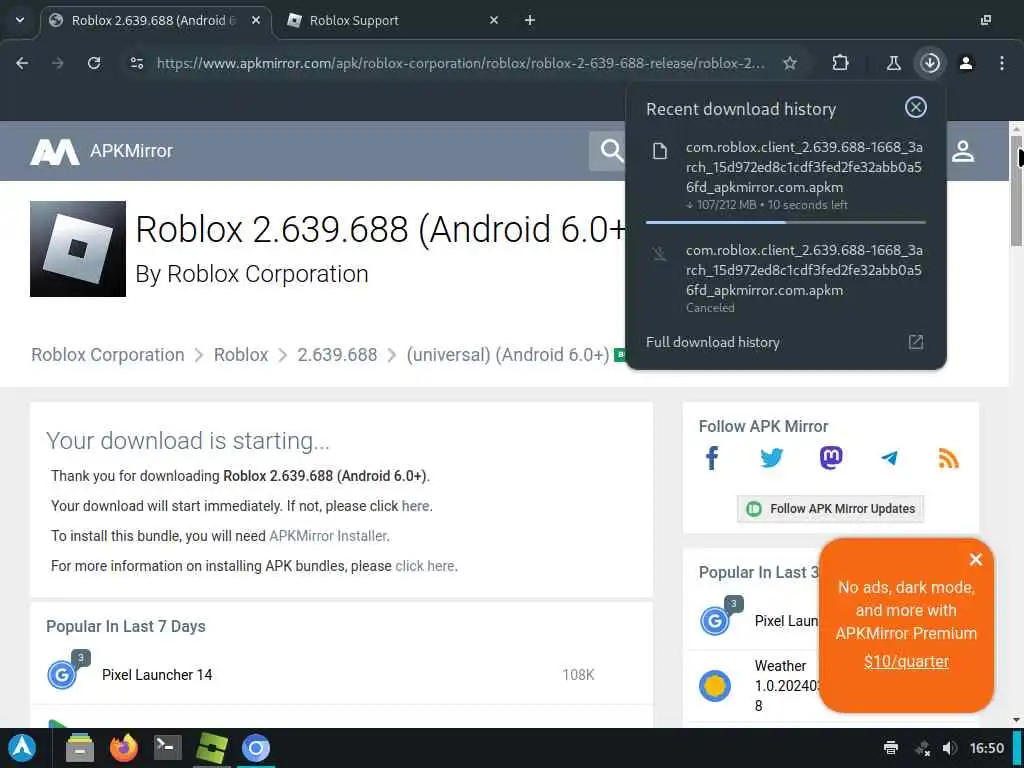Open the terminal from taskbar

coord(167,748)
